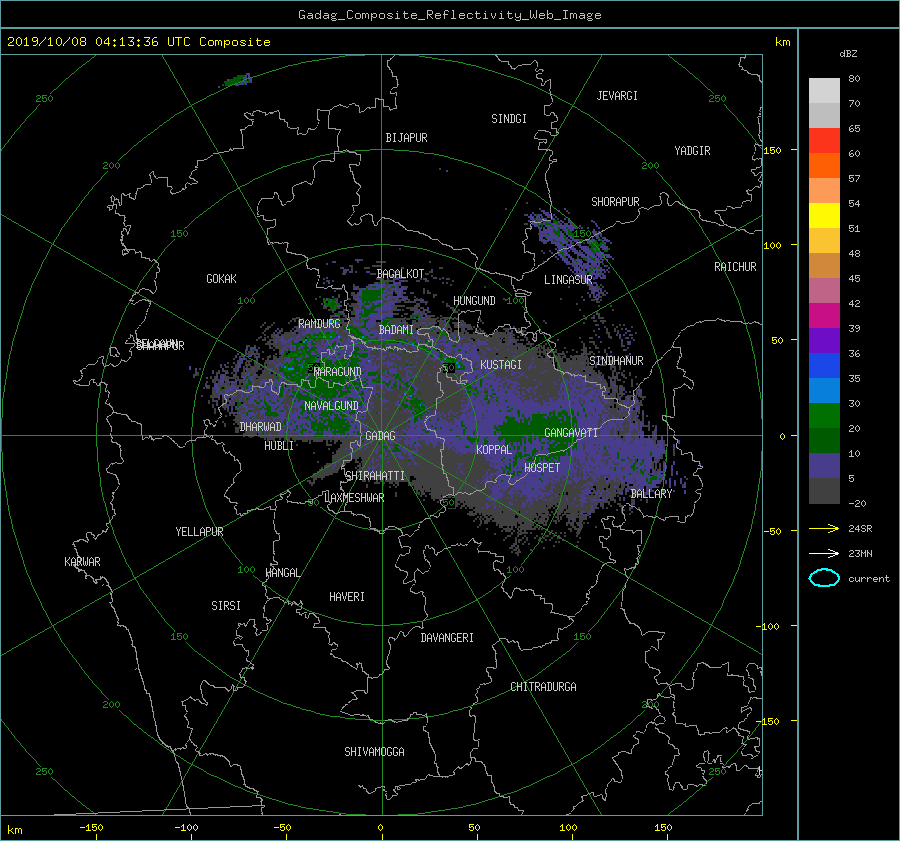Click the SINDHANUR city label
900x841 pixels.
point(616,361)
